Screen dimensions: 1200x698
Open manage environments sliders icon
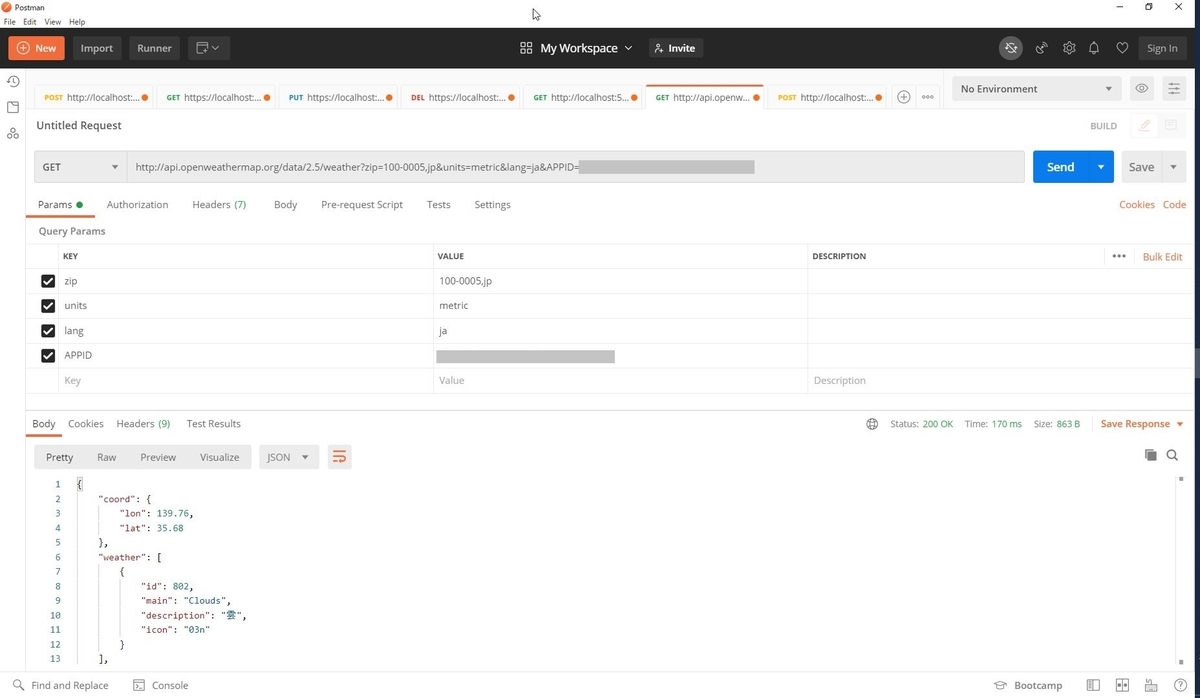click(1174, 89)
